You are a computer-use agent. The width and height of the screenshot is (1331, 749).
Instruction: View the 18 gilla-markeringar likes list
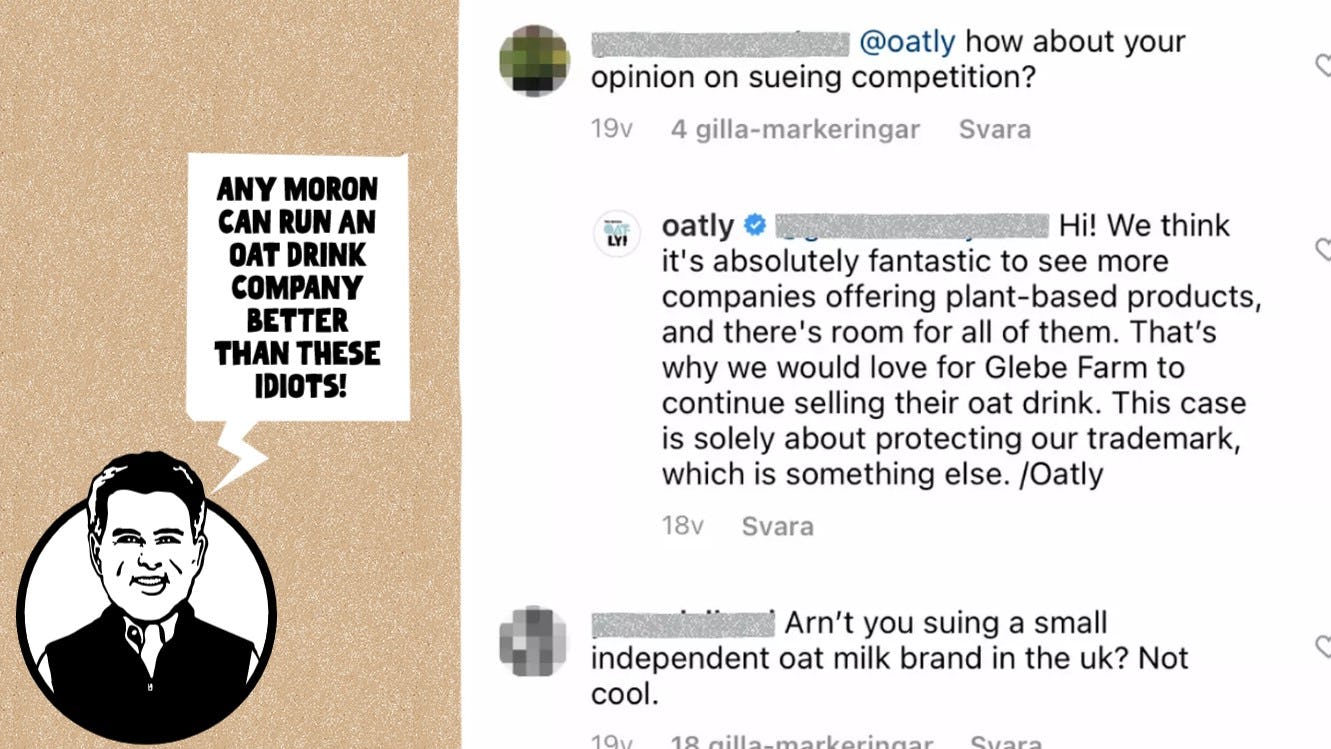[x=801, y=742]
